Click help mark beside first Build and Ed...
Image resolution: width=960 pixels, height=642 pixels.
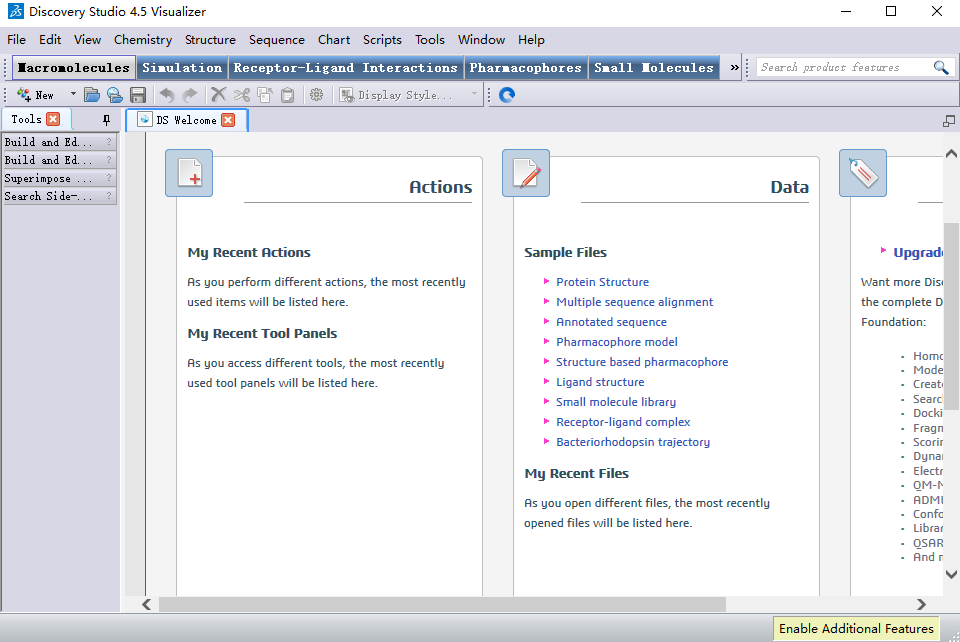coord(109,142)
